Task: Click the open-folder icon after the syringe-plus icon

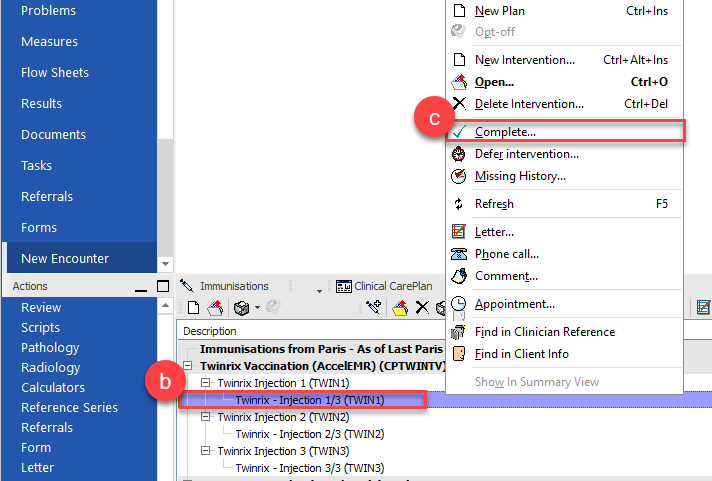Action: [400, 307]
